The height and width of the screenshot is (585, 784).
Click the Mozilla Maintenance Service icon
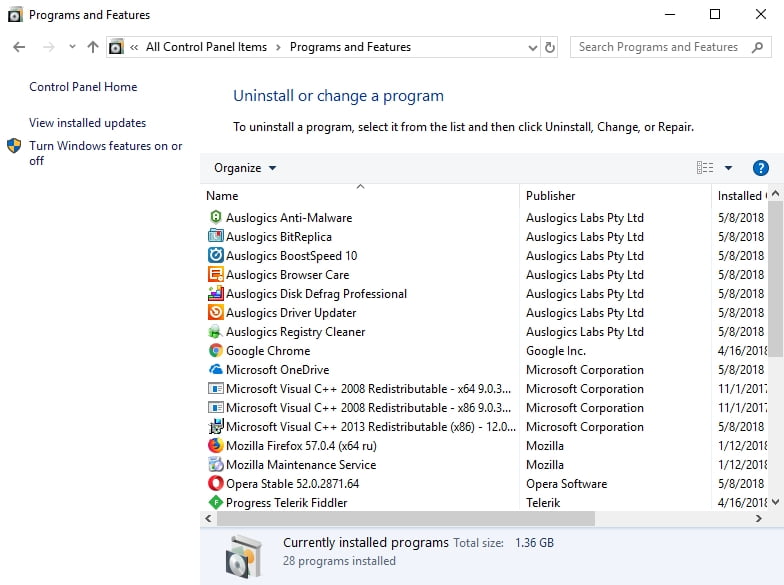tap(216, 464)
